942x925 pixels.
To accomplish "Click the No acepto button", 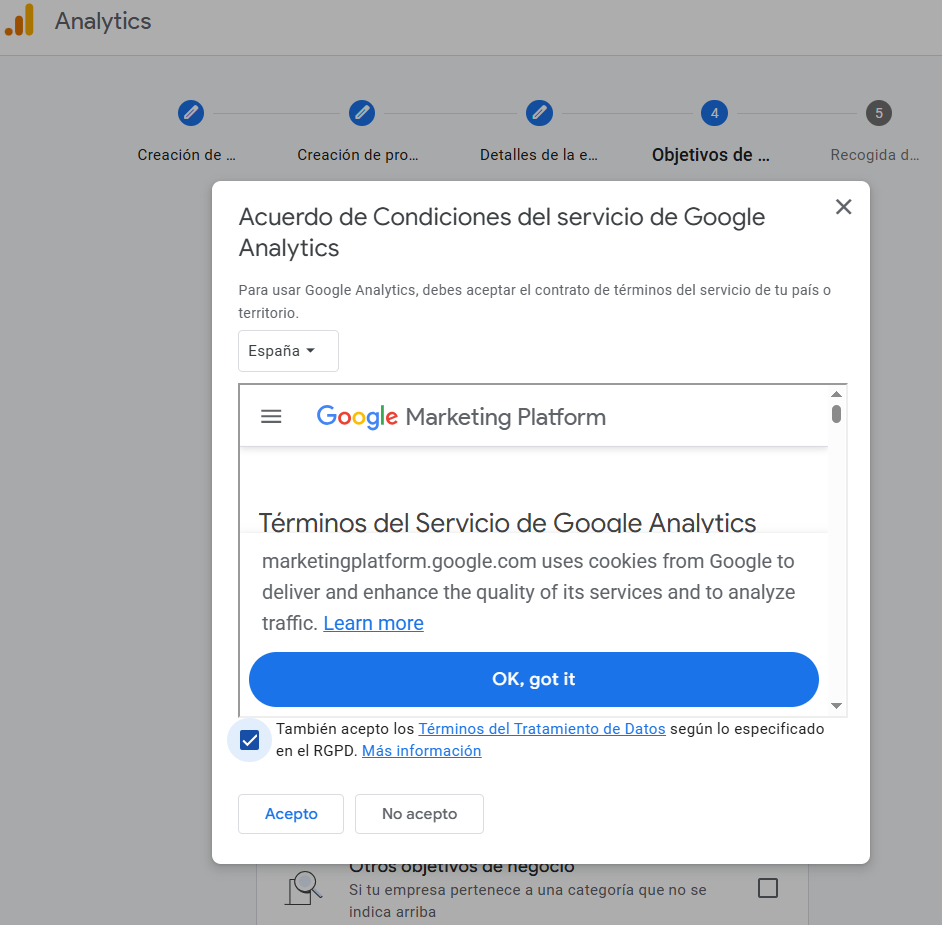I will coord(419,814).
